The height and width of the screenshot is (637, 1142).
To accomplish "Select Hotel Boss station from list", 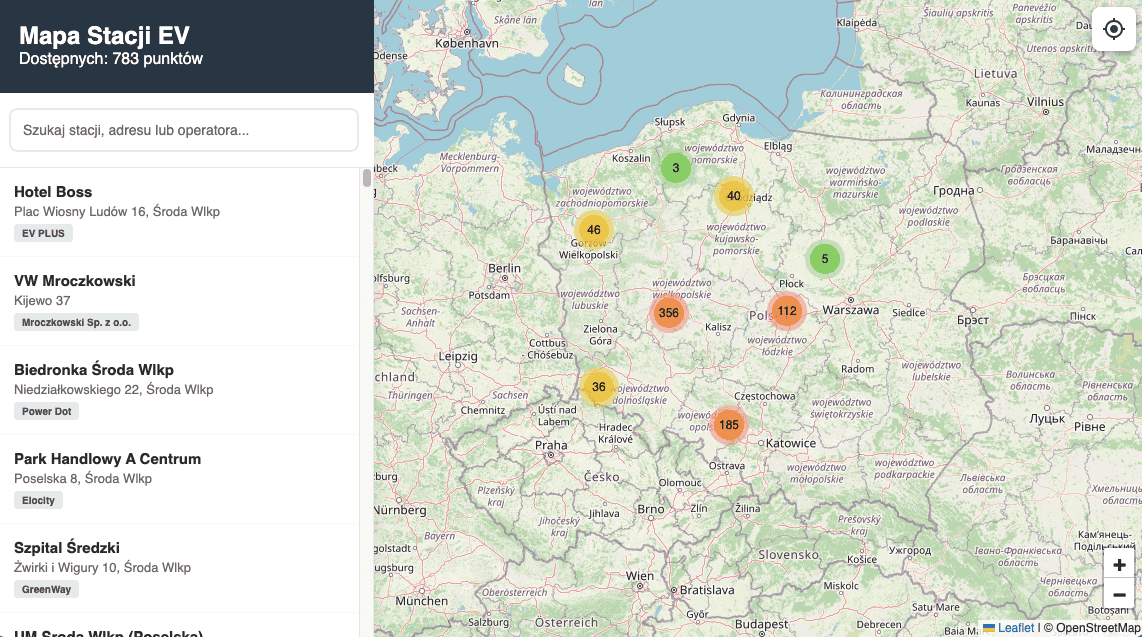I will (x=180, y=211).
